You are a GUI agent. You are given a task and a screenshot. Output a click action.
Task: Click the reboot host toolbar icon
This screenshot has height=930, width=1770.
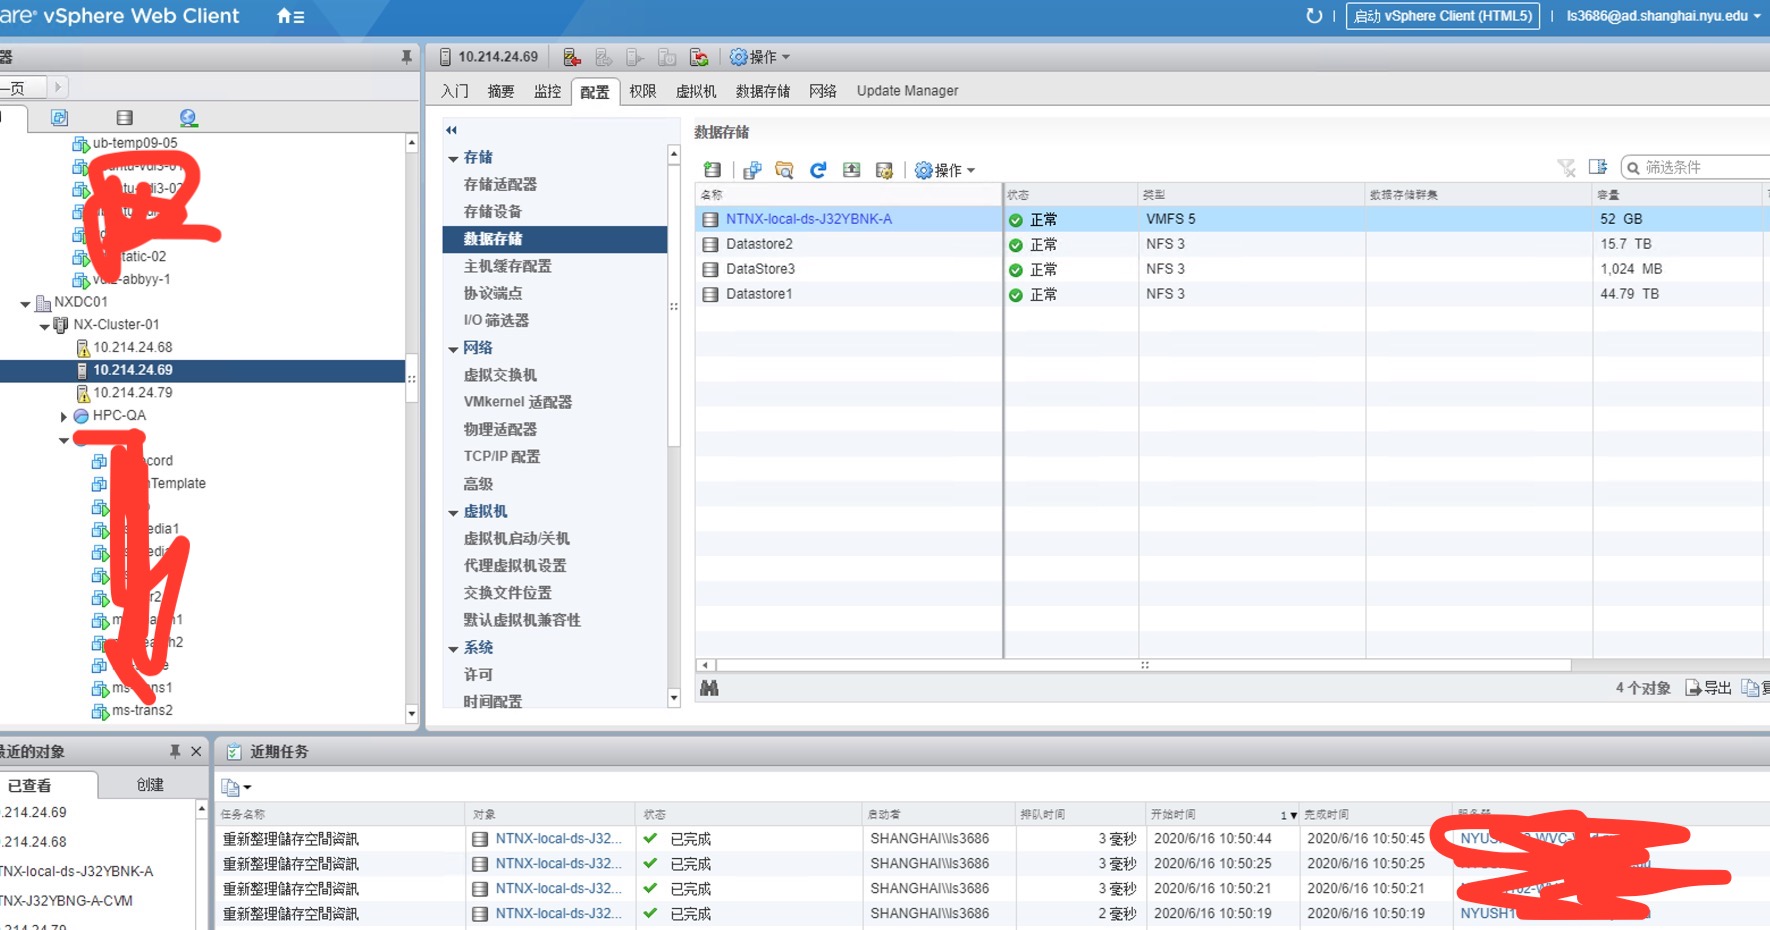pos(699,57)
